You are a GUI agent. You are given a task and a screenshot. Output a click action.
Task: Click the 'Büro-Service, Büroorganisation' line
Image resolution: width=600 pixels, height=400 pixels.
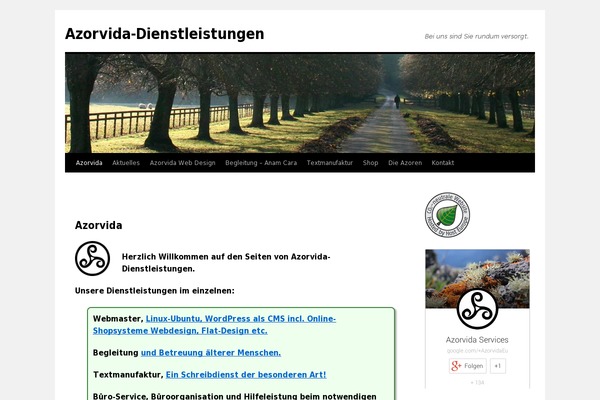point(235,396)
